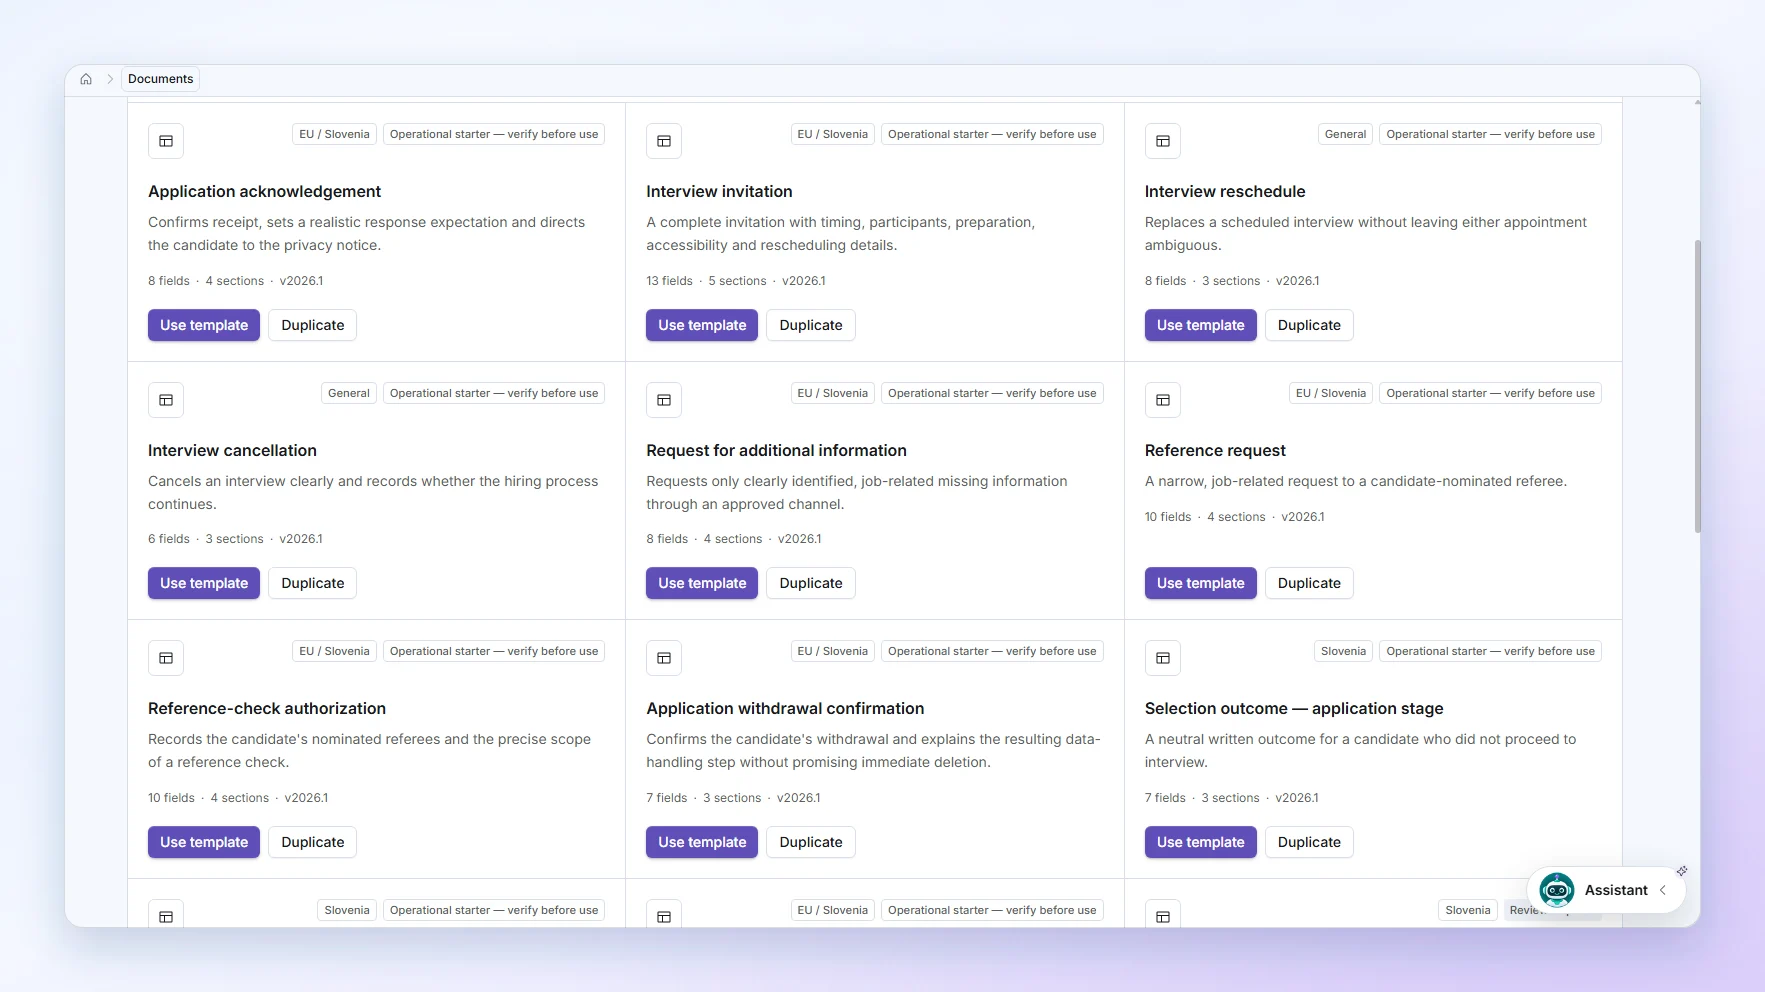Viewport: 1765px width, 992px height.
Task: Click Slovenia tag on Selection outcome card
Action: (1343, 651)
